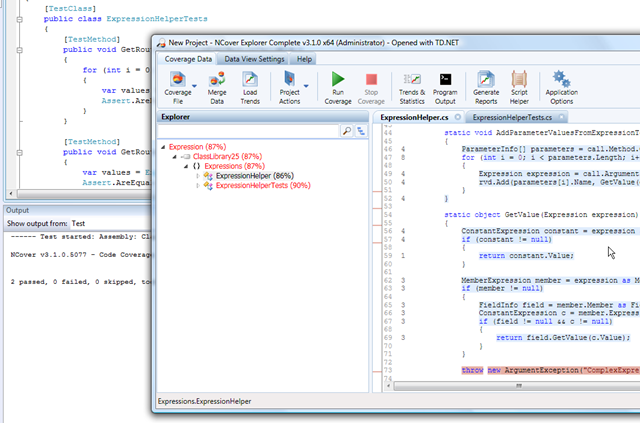Screen dimensions: 640x423
Task: Switch to Data View Settings ribbon tab
Action: point(254,59)
